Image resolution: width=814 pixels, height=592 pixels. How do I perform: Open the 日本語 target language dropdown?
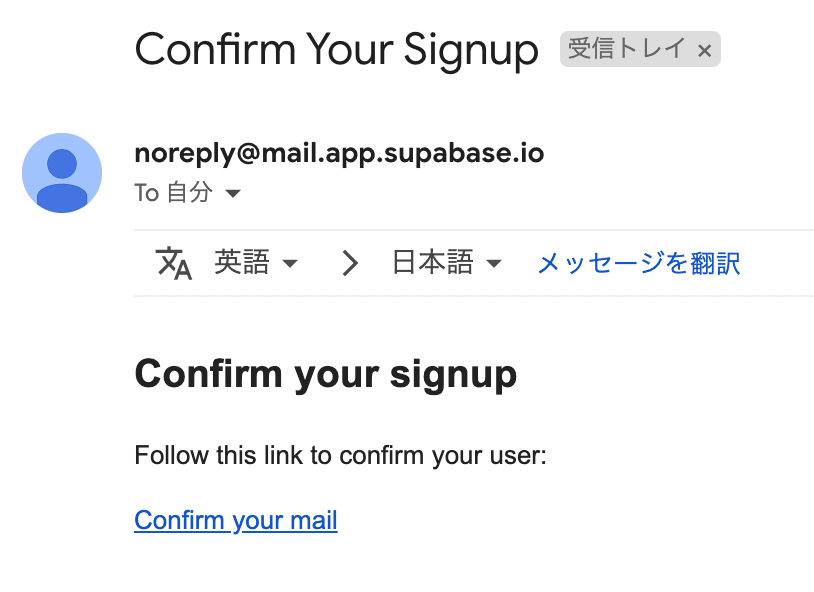tap(447, 262)
